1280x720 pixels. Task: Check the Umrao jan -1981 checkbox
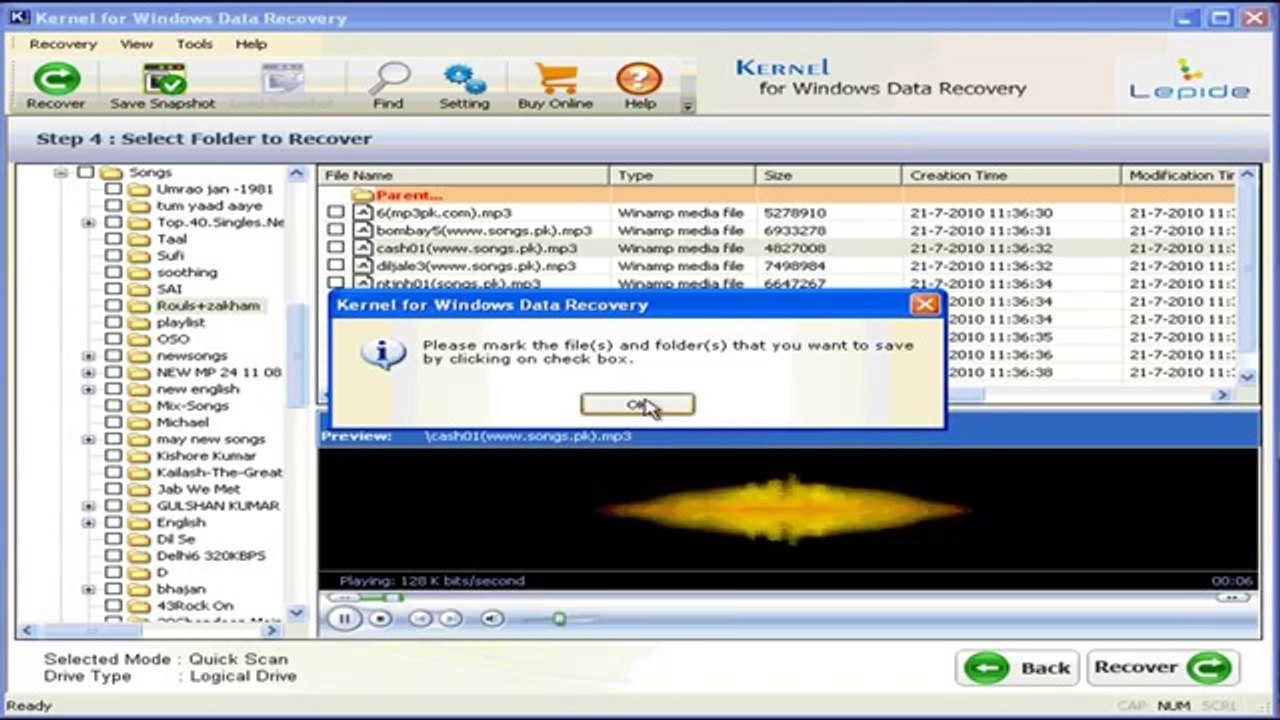coord(113,189)
